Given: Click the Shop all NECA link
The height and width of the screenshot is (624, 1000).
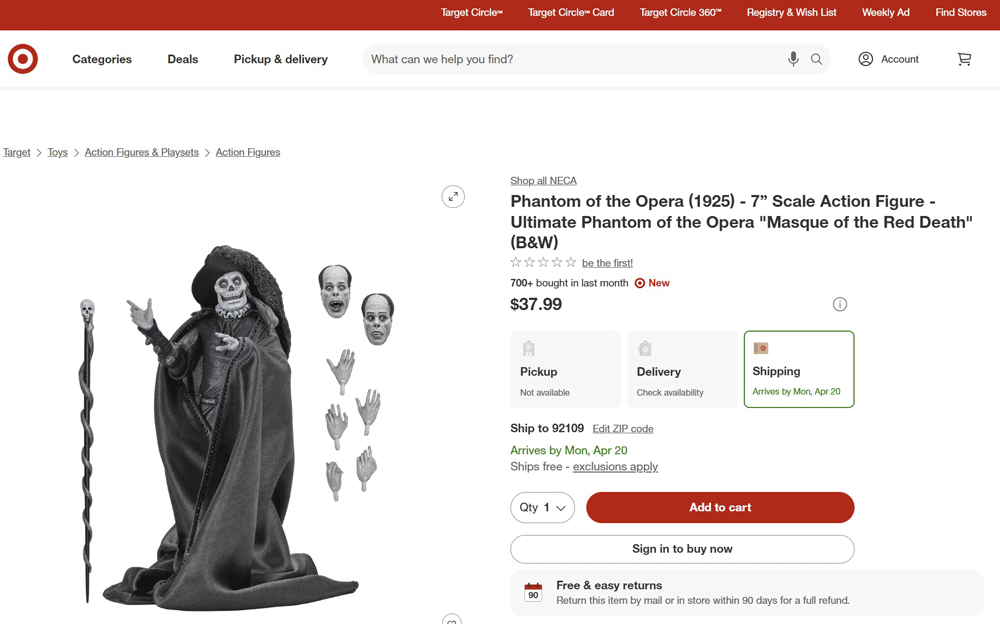Looking at the screenshot, I should coord(543,180).
